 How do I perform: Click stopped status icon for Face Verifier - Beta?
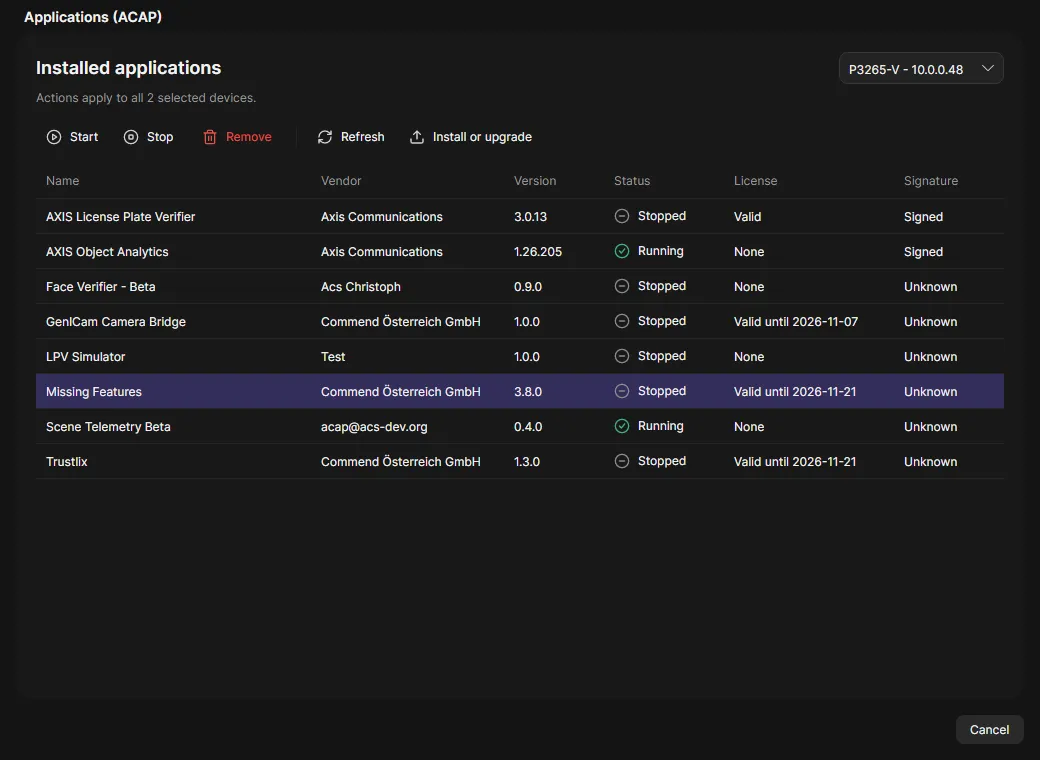point(621,286)
